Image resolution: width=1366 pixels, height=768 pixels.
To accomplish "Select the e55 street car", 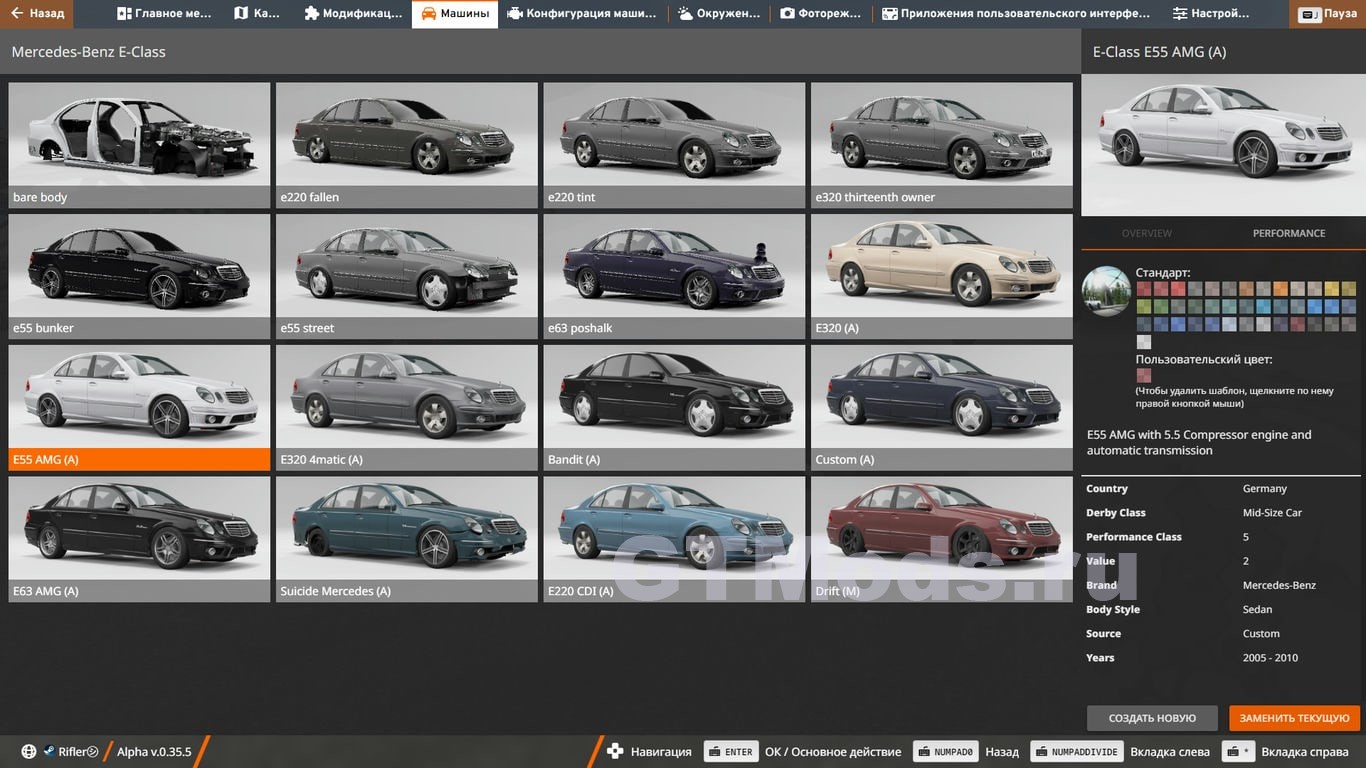I will pos(407,276).
